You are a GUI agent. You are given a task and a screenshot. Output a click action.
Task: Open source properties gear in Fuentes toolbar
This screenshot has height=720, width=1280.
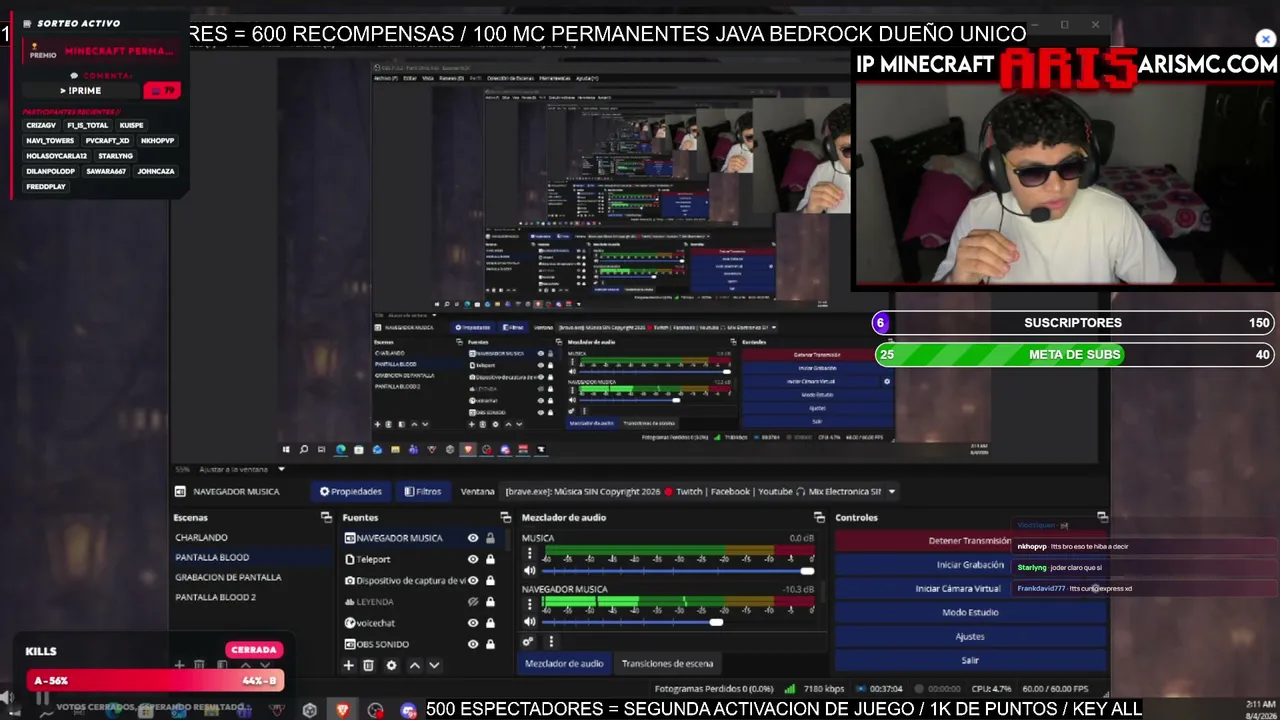391,665
